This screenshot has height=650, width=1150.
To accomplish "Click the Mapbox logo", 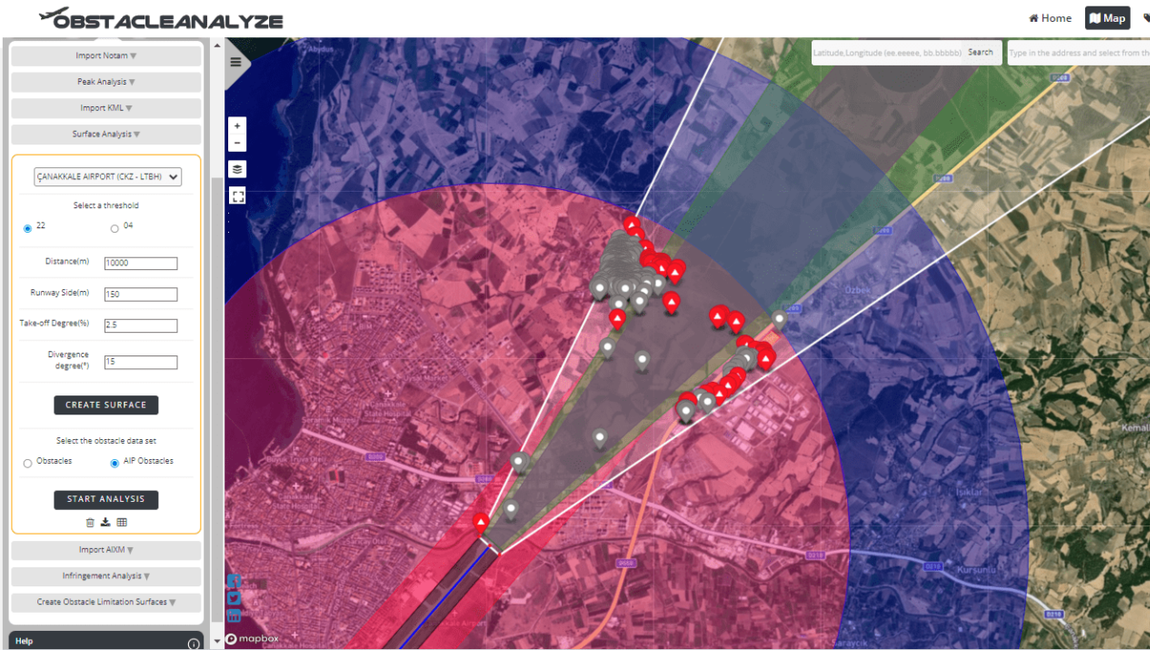I will [252, 639].
